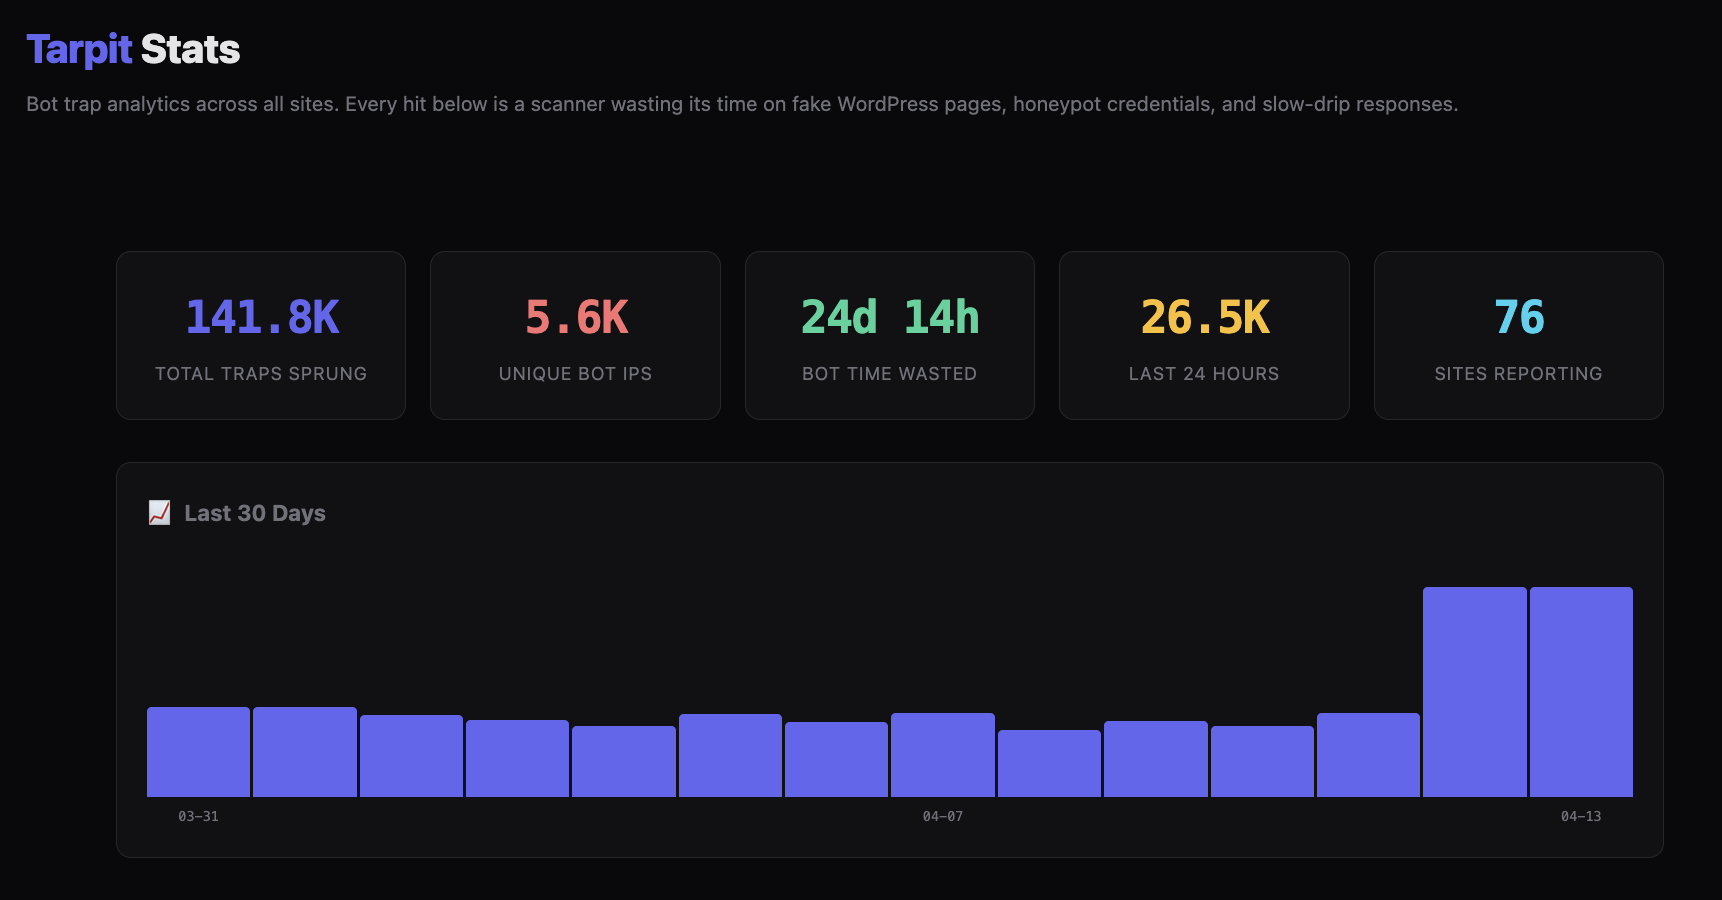Click the BOT TIME WASTED label
The width and height of the screenshot is (1722, 900).
[890, 374]
